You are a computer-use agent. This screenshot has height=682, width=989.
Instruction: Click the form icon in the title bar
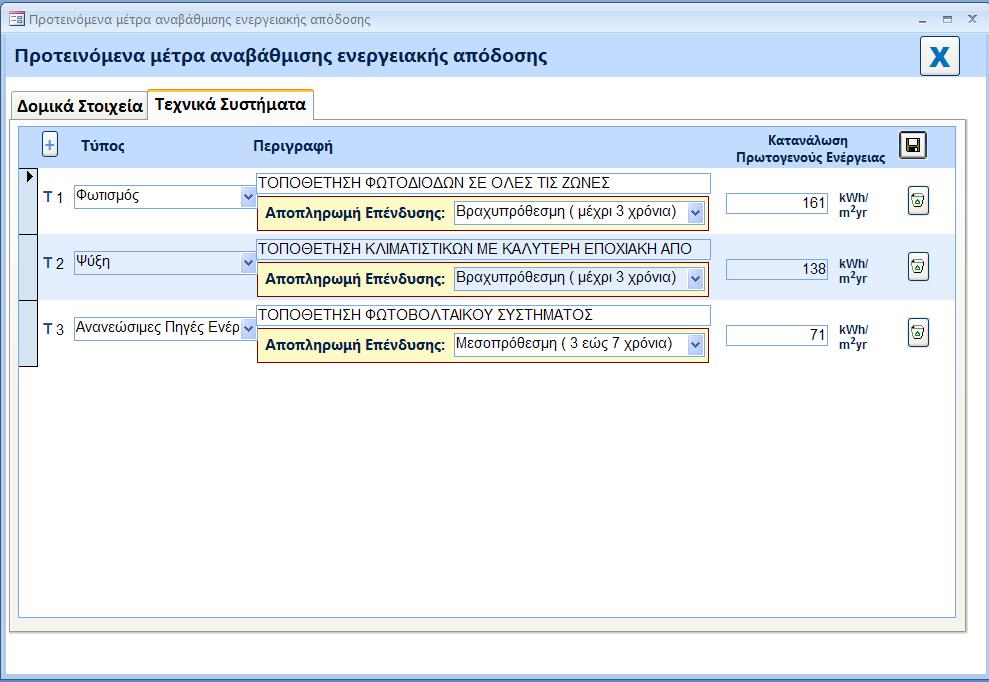coord(17,19)
